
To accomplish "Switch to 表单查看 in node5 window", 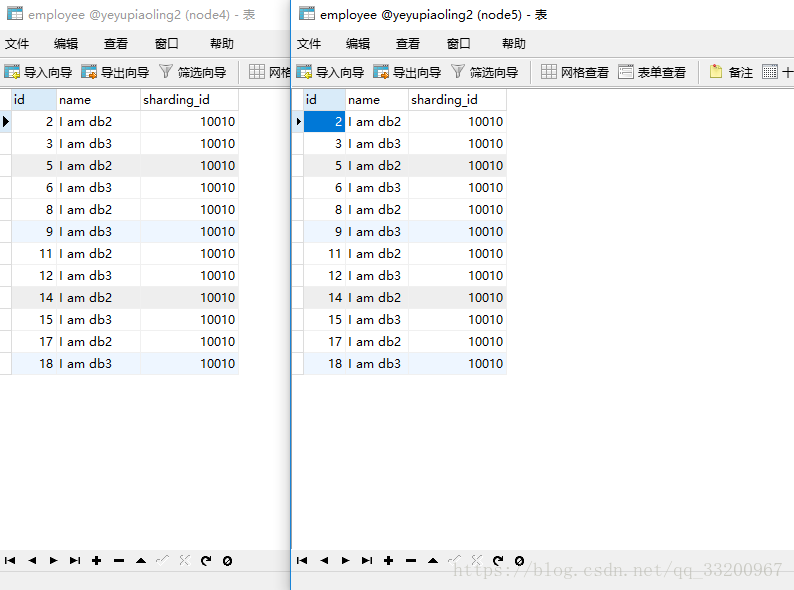I will (652, 72).
